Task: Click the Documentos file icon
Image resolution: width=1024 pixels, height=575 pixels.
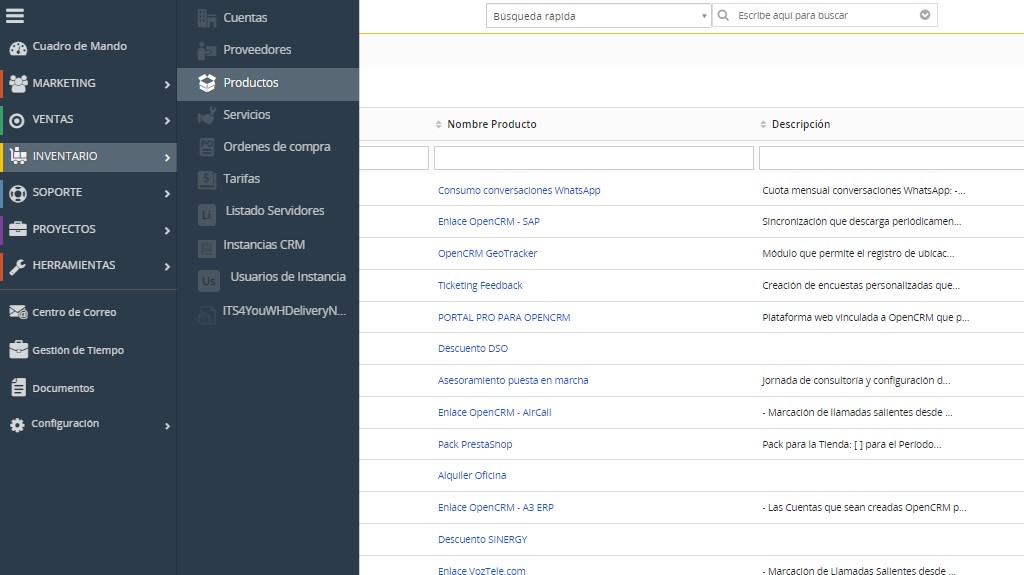Action: pos(18,387)
